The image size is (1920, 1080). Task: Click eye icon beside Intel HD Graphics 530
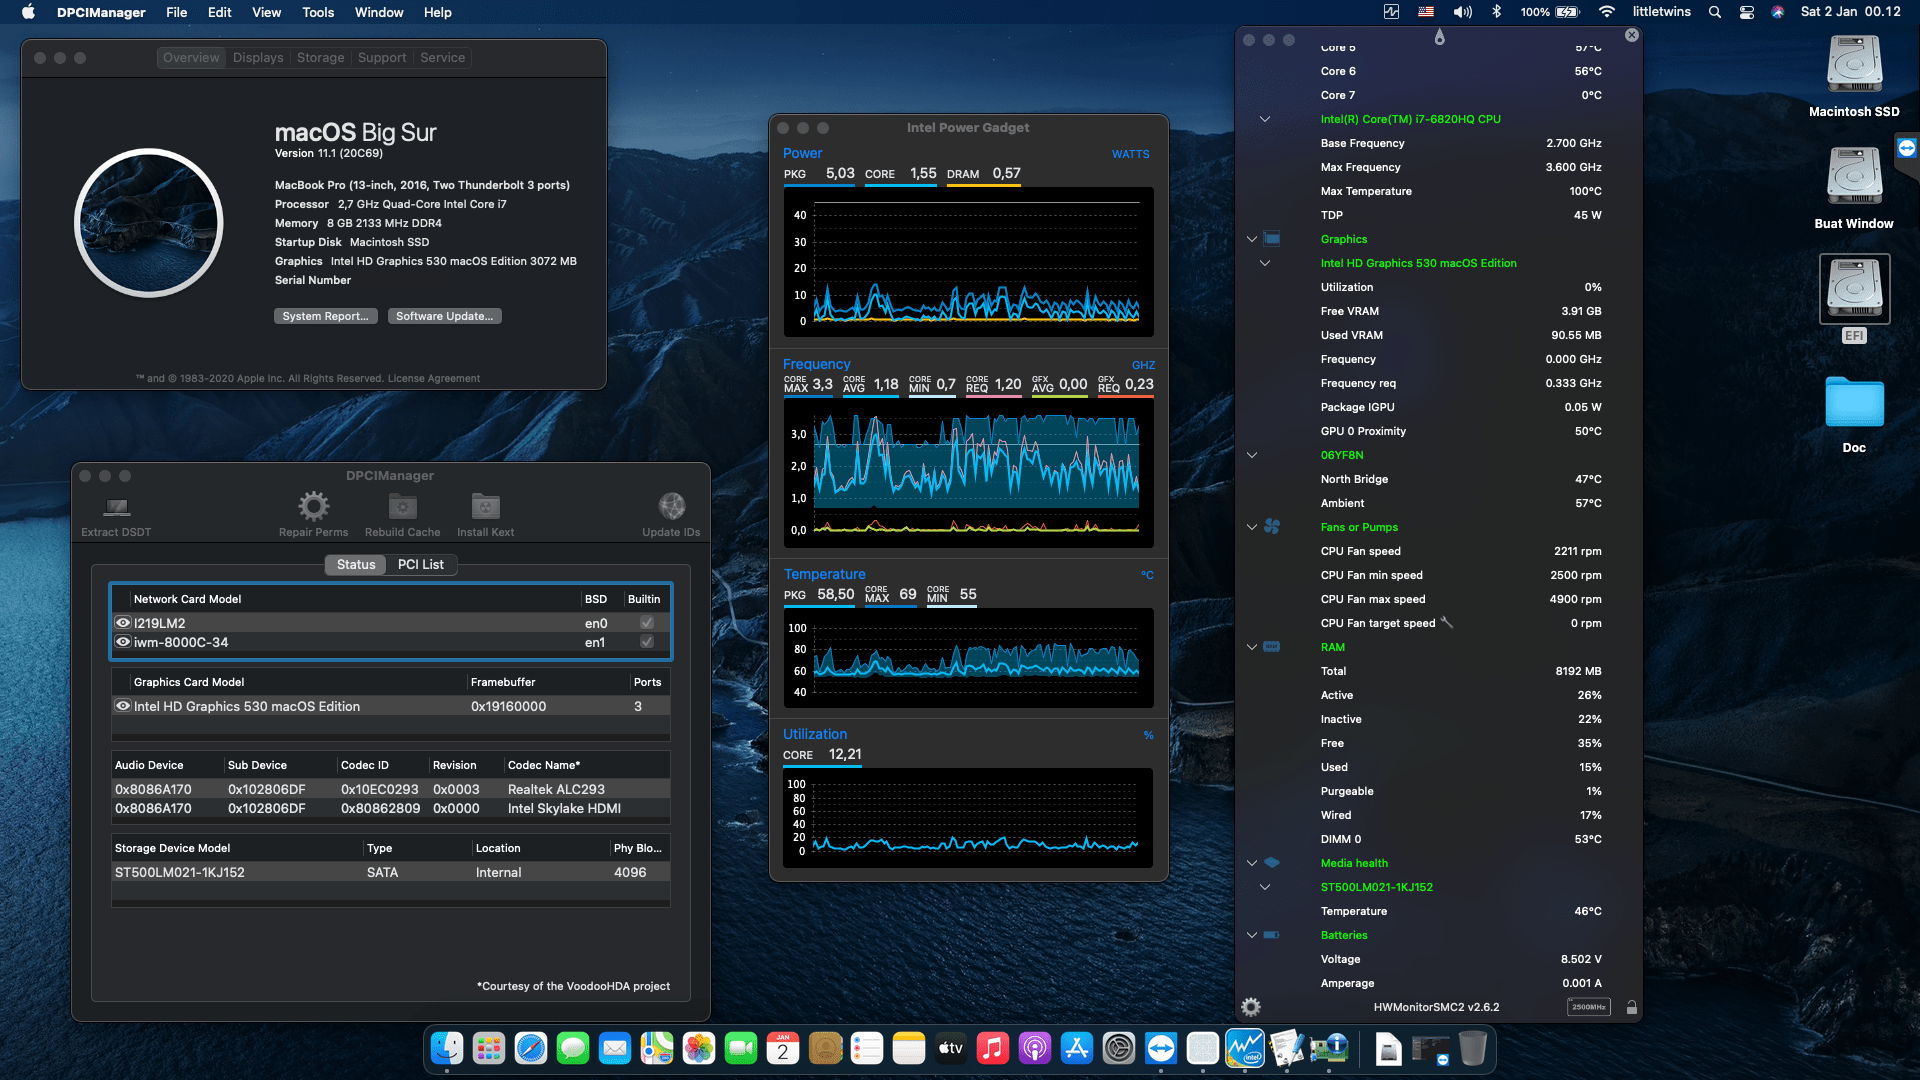[123, 705]
